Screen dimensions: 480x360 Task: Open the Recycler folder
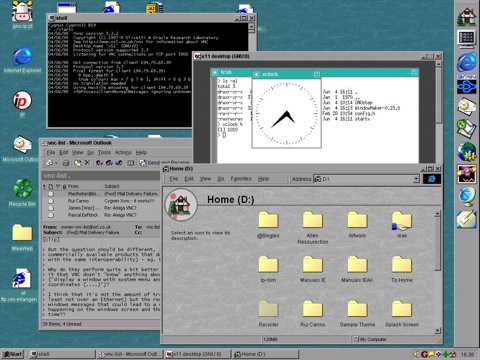pyautogui.click(x=268, y=314)
